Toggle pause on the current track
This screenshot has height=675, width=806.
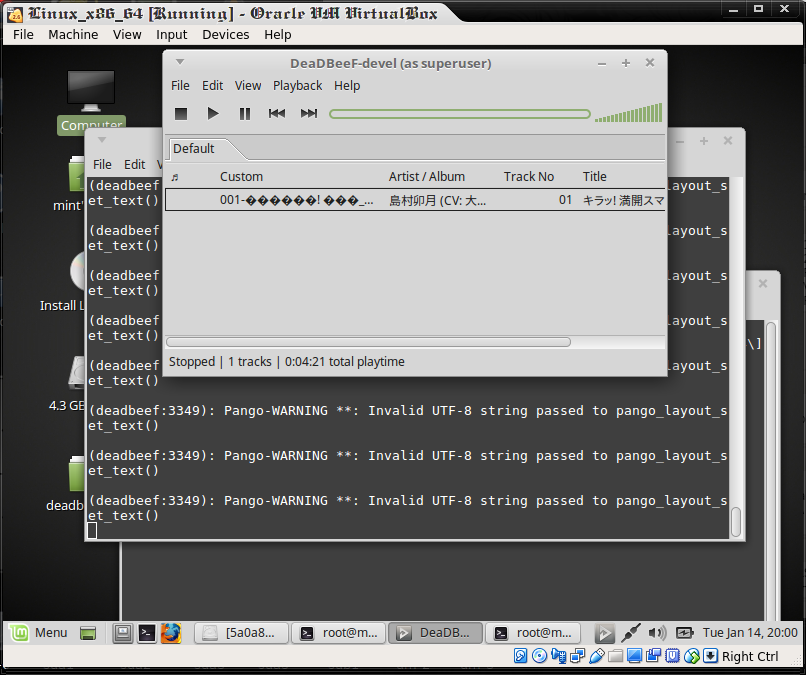click(x=244, y=113)
